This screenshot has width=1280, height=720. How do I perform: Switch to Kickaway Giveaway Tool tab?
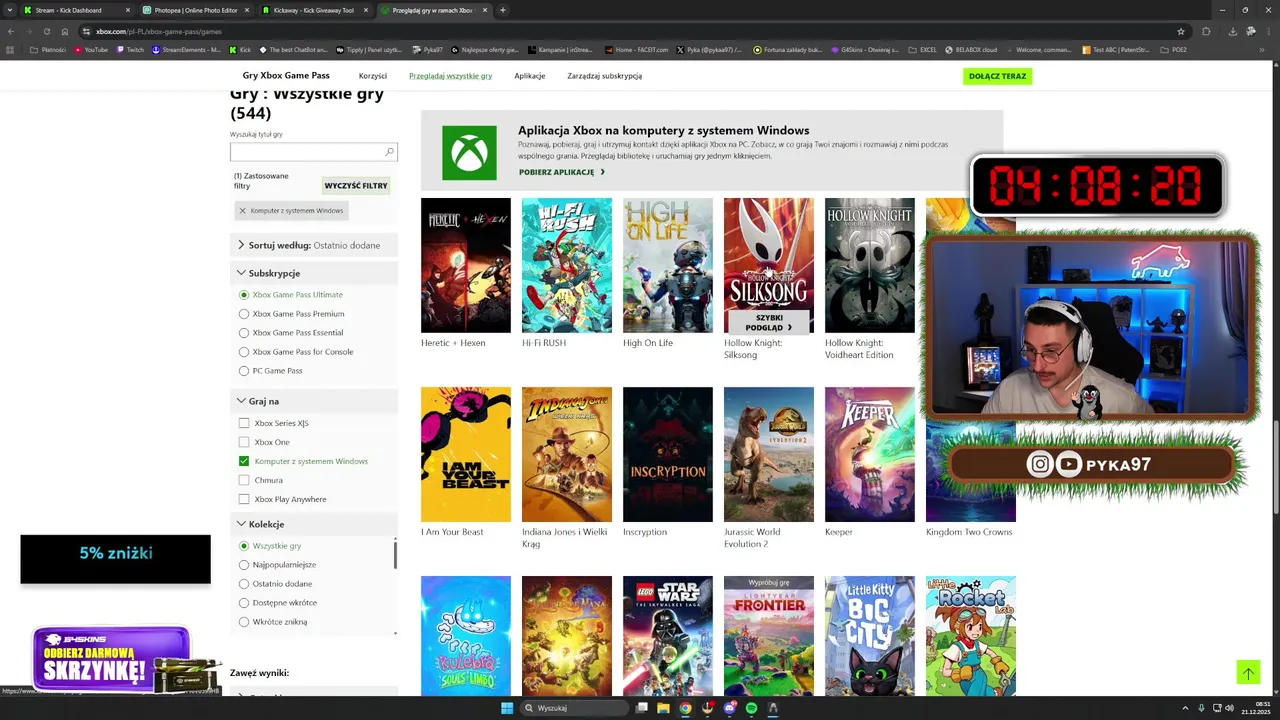[314, 10]
